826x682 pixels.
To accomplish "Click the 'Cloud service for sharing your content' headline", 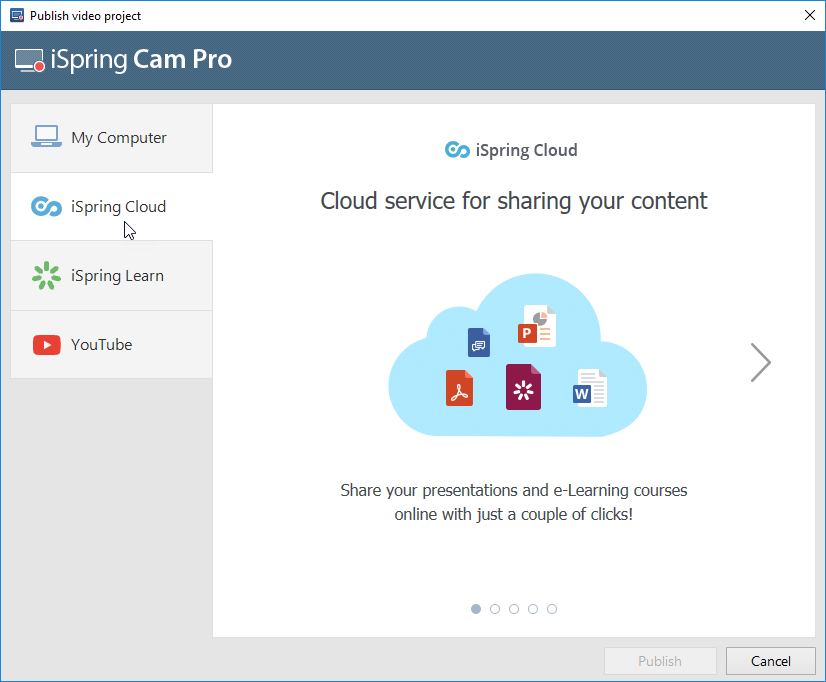I will point(514,201).
